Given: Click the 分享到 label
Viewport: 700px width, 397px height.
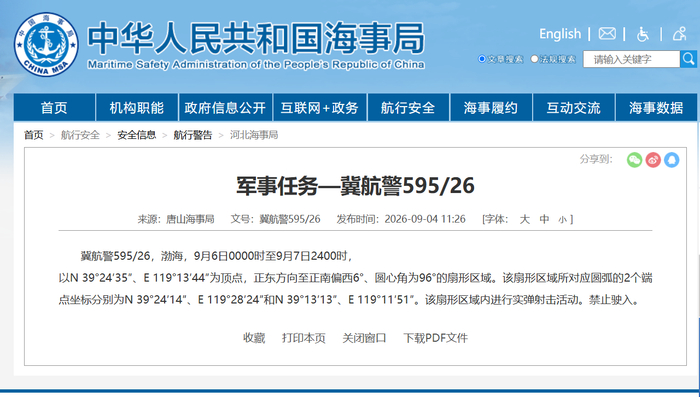Looking at the screenshot, I should pyautogui.click(x=596, y=159).
